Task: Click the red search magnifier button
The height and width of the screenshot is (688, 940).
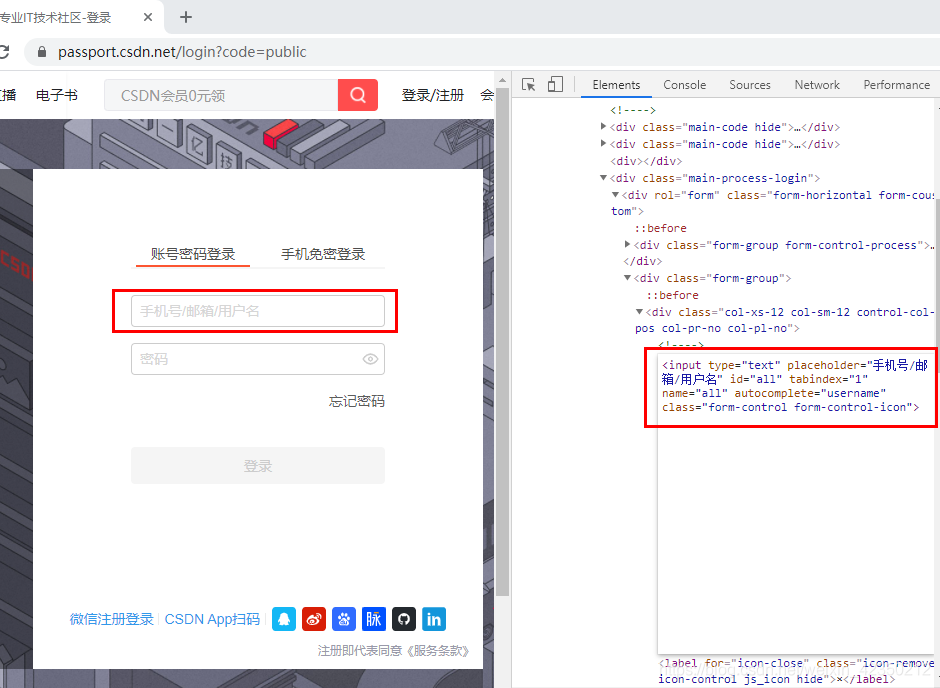Action: coord(357,94)
